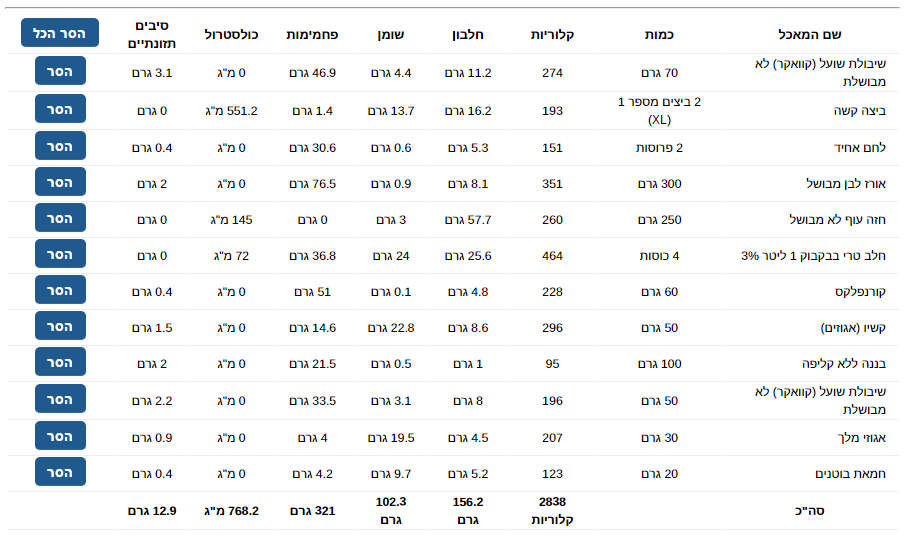Remove the ביצה קשה row
This screenshot has height=537, width=910.
pos(60,109)
